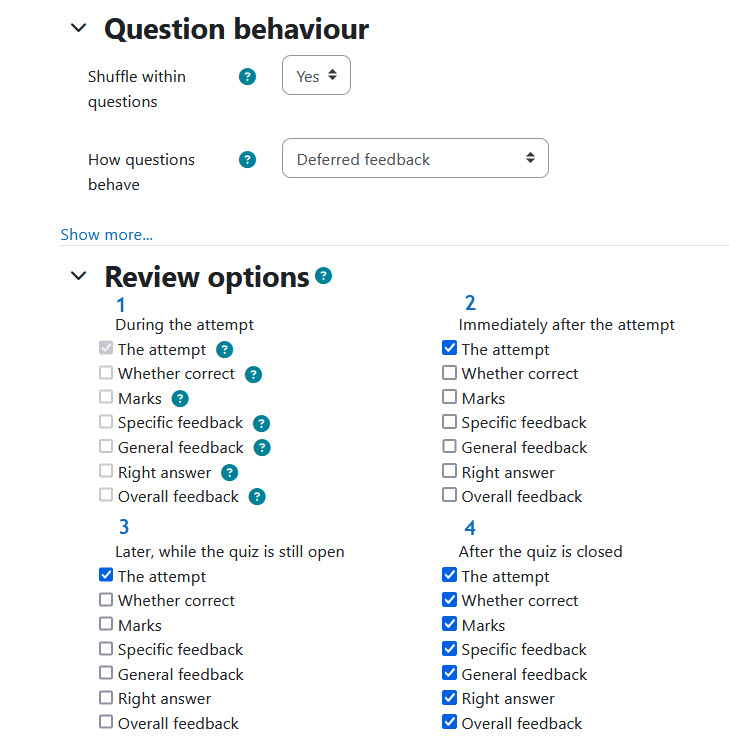The image size is (729, 753).
Task: Click the help icon beside Marks
Action: coord(180,399)
